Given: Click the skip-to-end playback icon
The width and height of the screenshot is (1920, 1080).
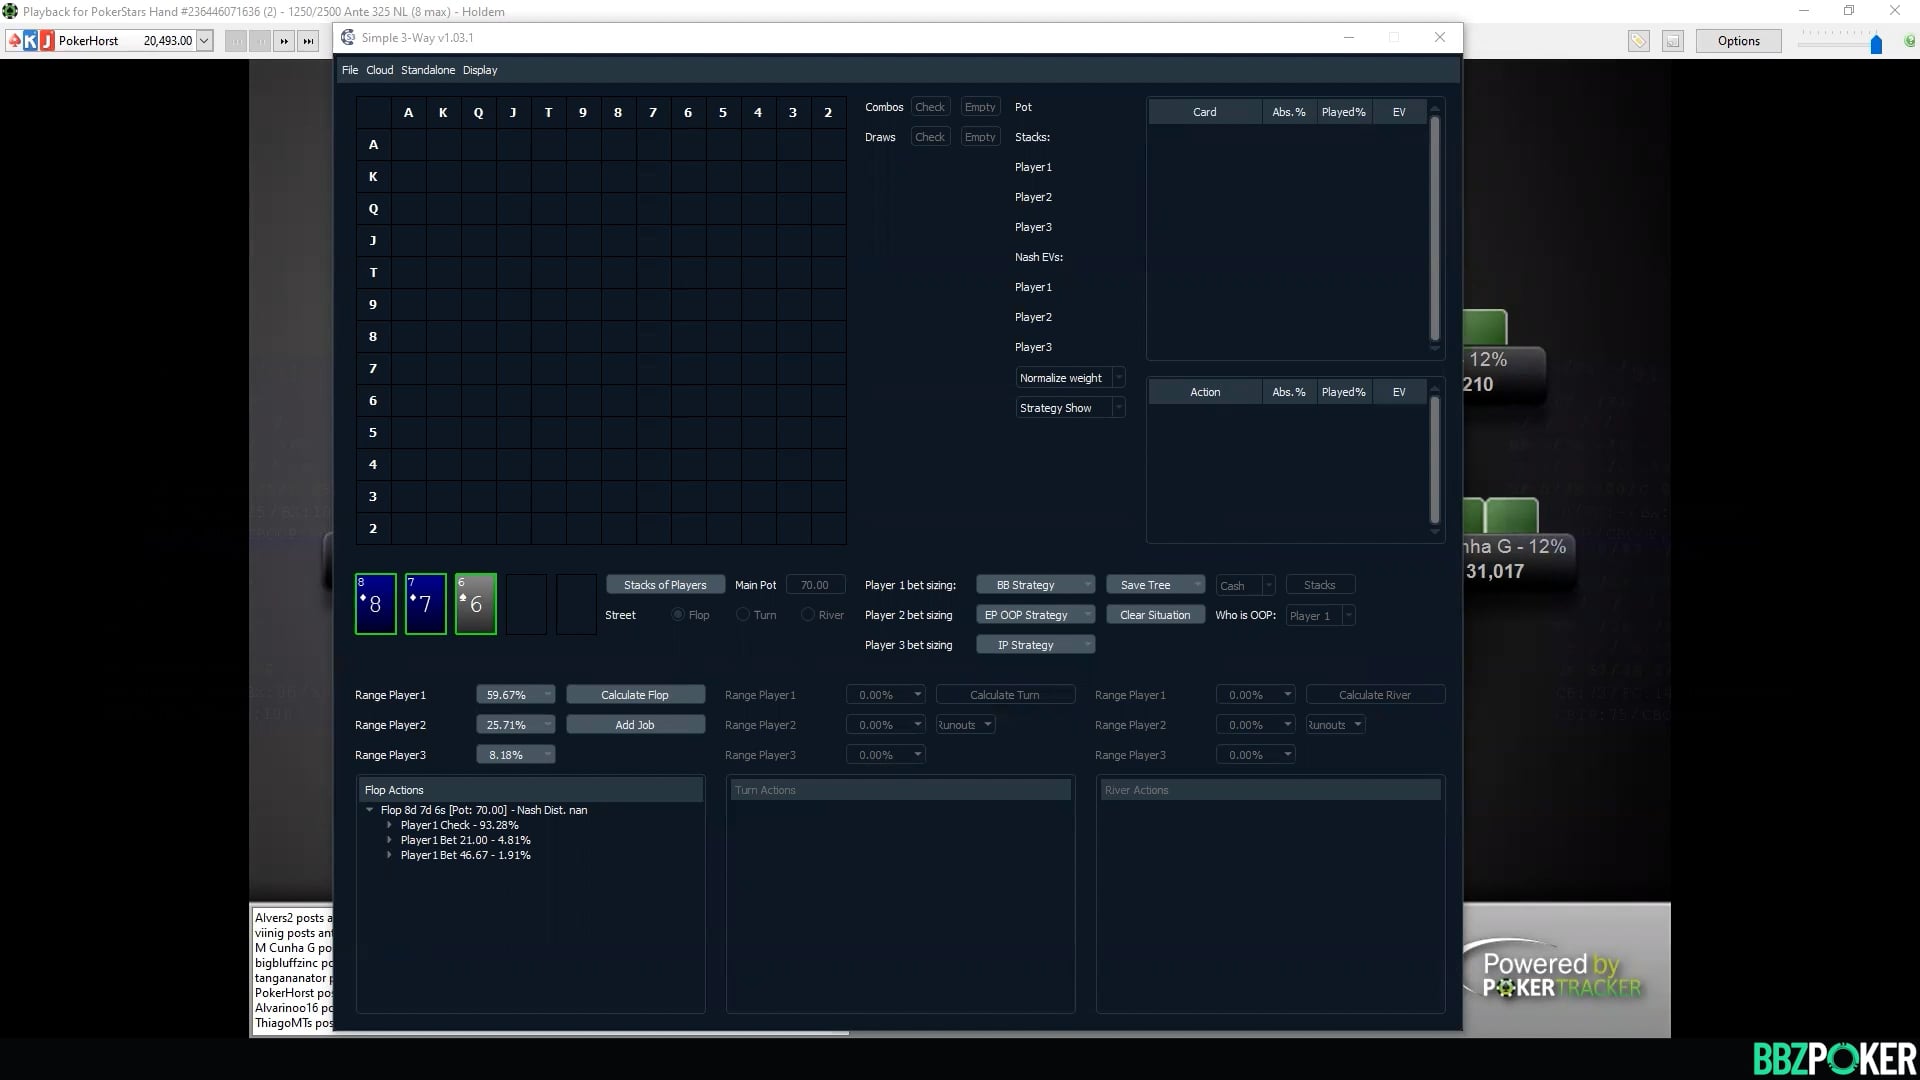Looking at the screenshot, I should (308, 40).
